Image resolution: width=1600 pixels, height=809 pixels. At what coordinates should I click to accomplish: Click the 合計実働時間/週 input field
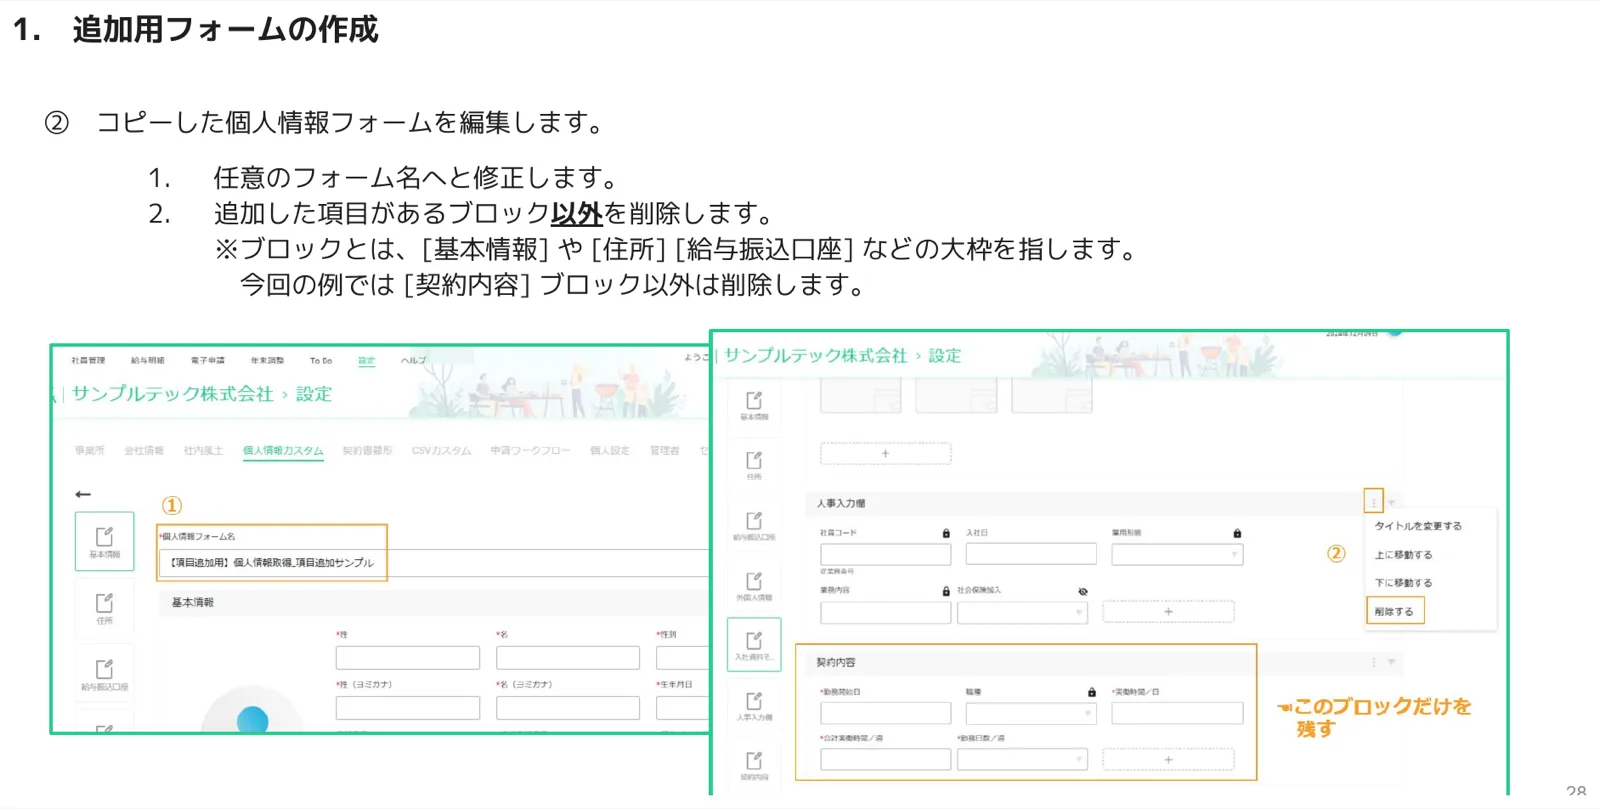[x=886, y=760]
